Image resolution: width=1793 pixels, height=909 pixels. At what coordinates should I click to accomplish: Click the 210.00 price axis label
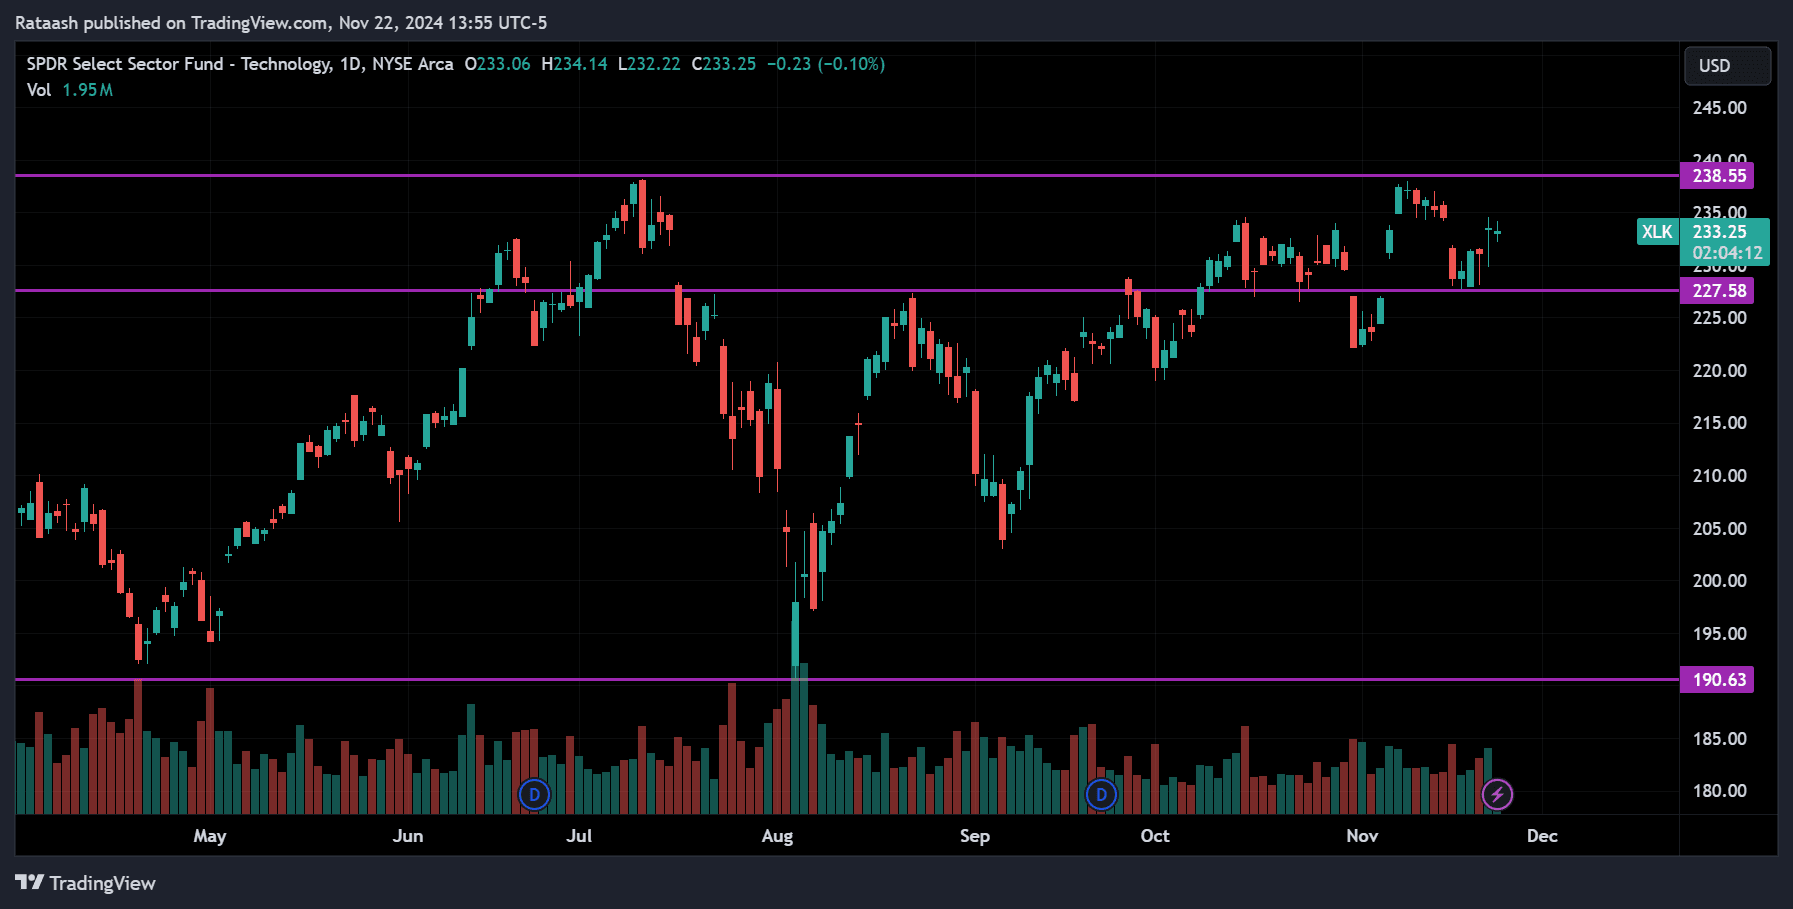click(x=1719, y=476)
